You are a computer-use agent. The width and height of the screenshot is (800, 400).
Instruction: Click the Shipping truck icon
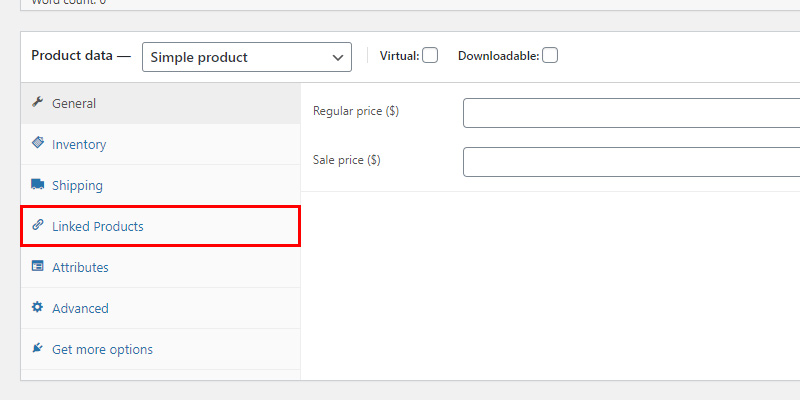37,184
